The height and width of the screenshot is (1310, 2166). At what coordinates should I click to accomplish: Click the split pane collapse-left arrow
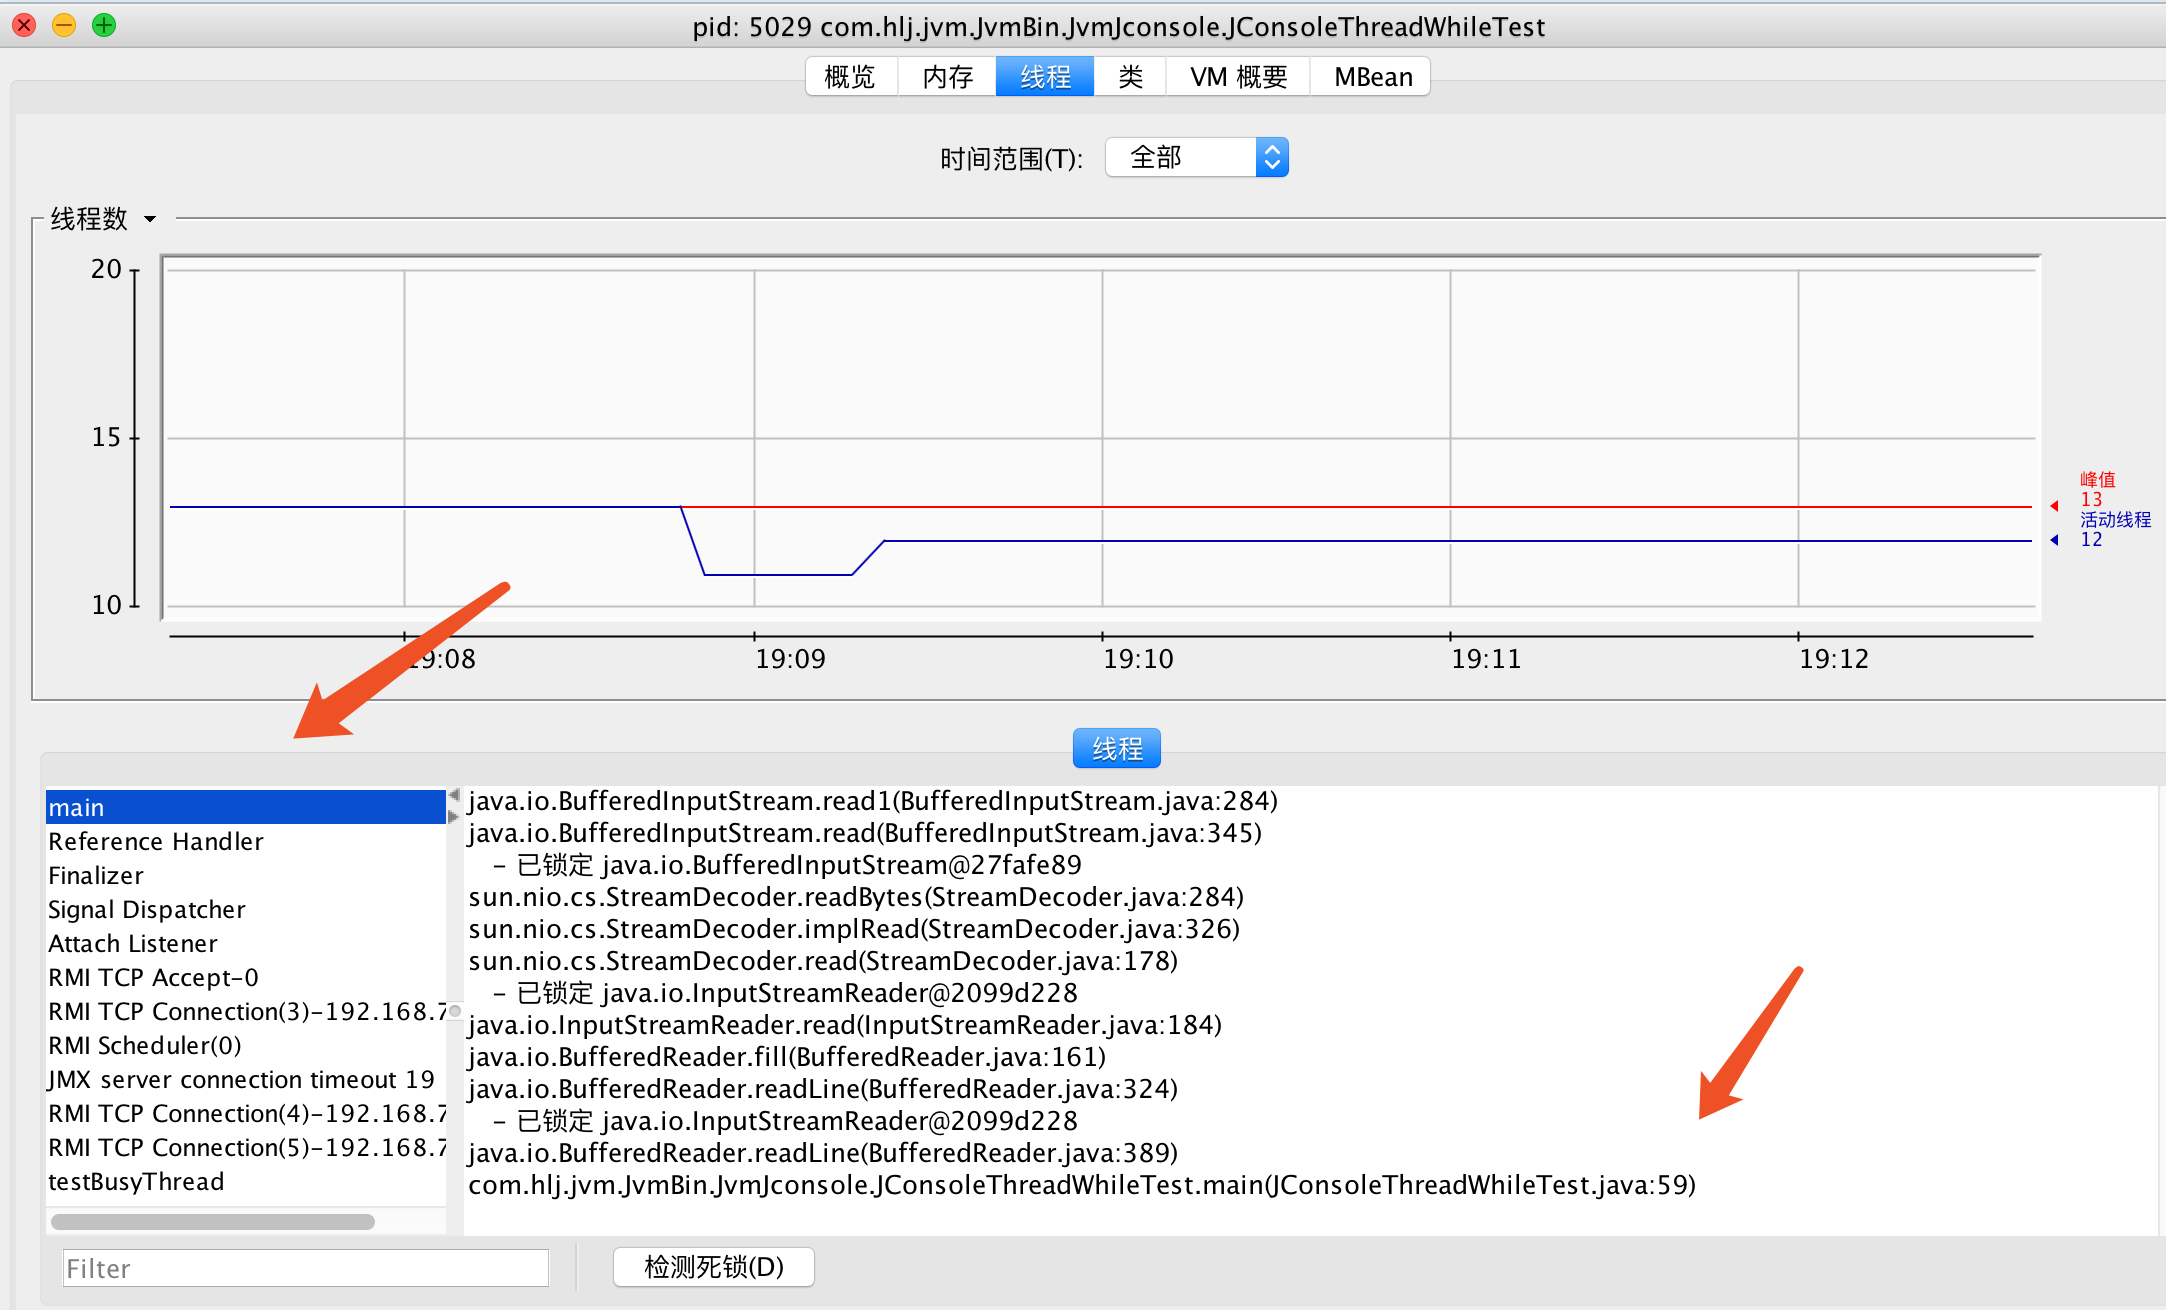pyautogui.click(x=454, y=796)
